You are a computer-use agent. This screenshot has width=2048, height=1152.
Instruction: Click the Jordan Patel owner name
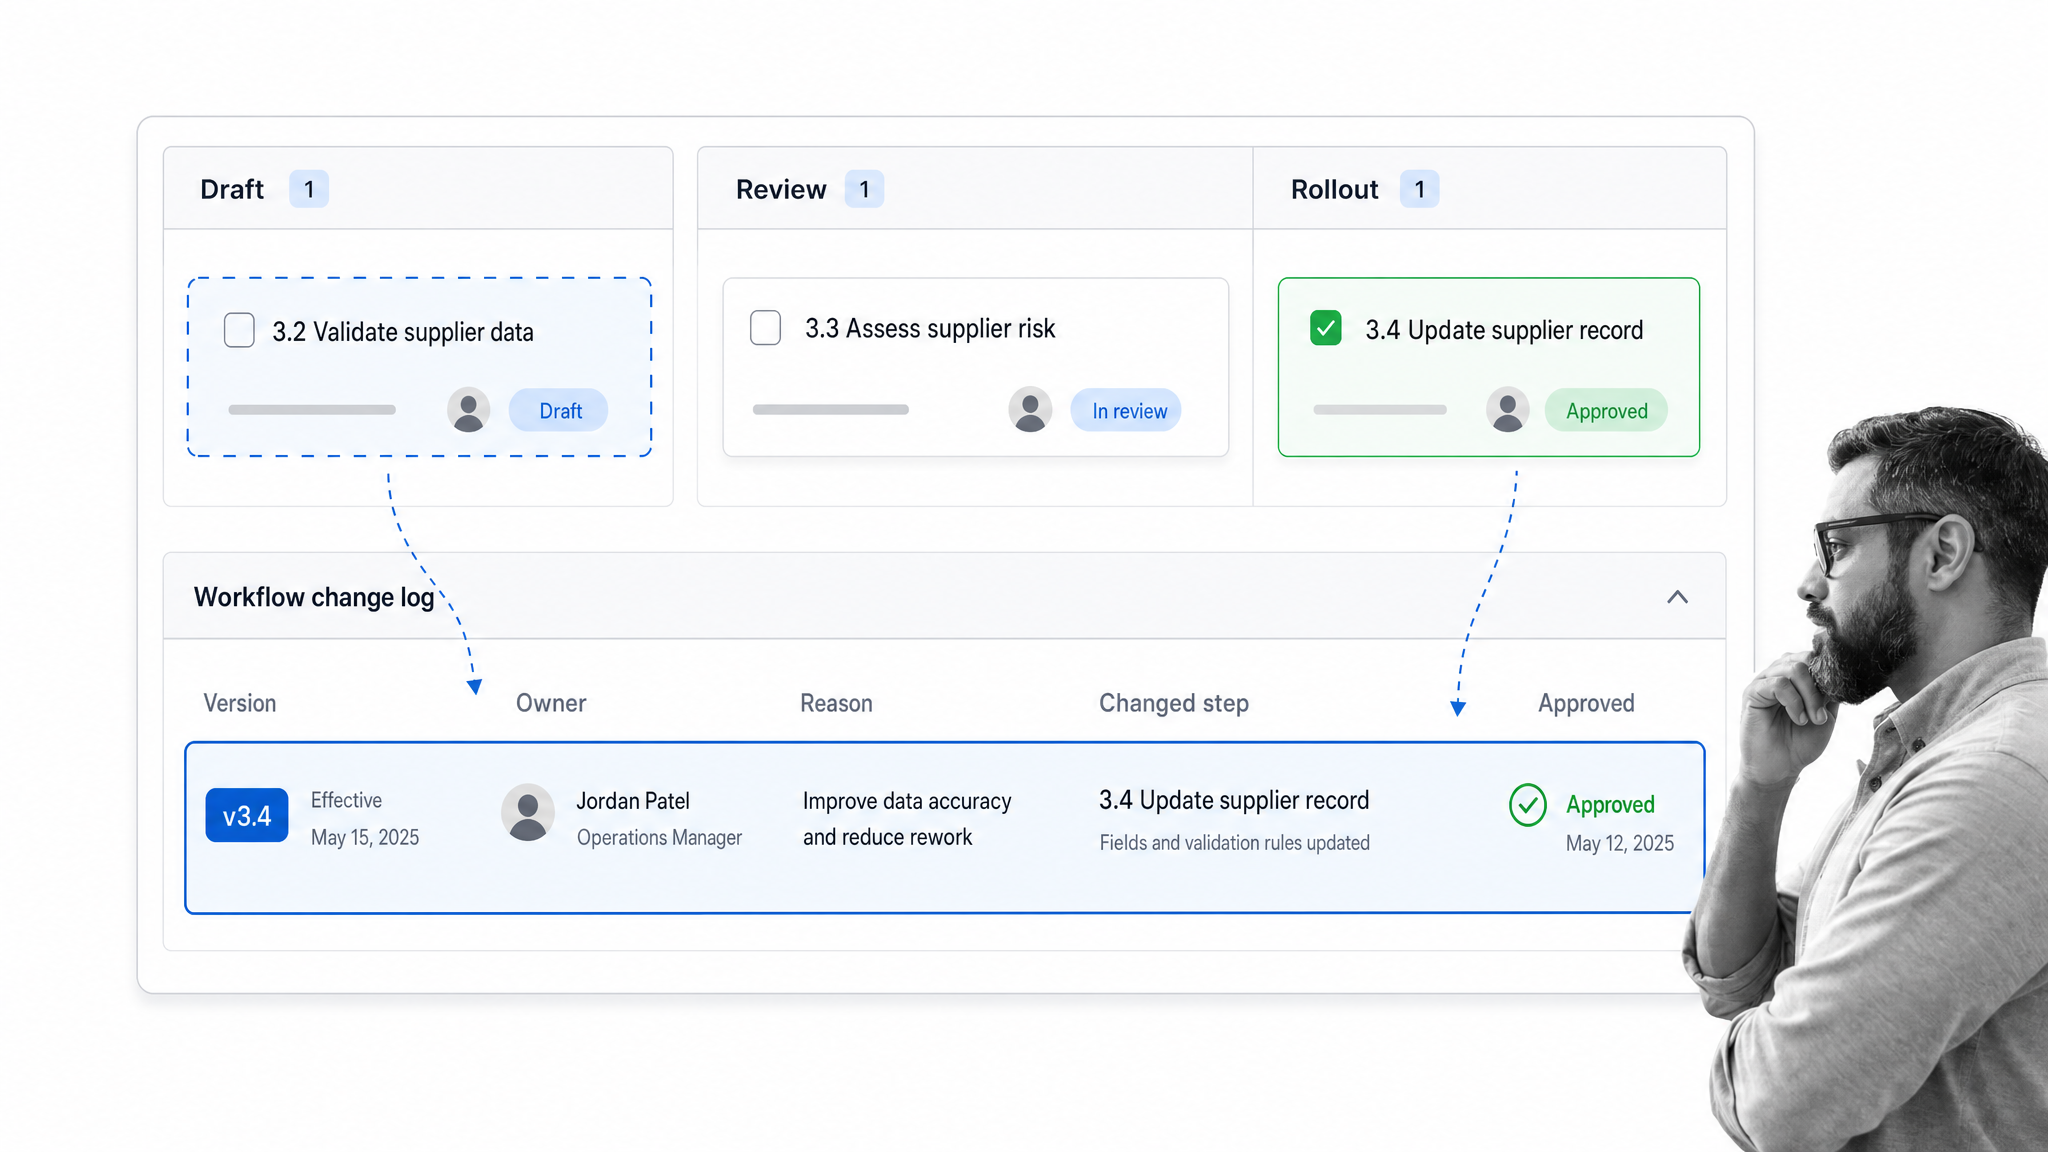click(633, 801)
